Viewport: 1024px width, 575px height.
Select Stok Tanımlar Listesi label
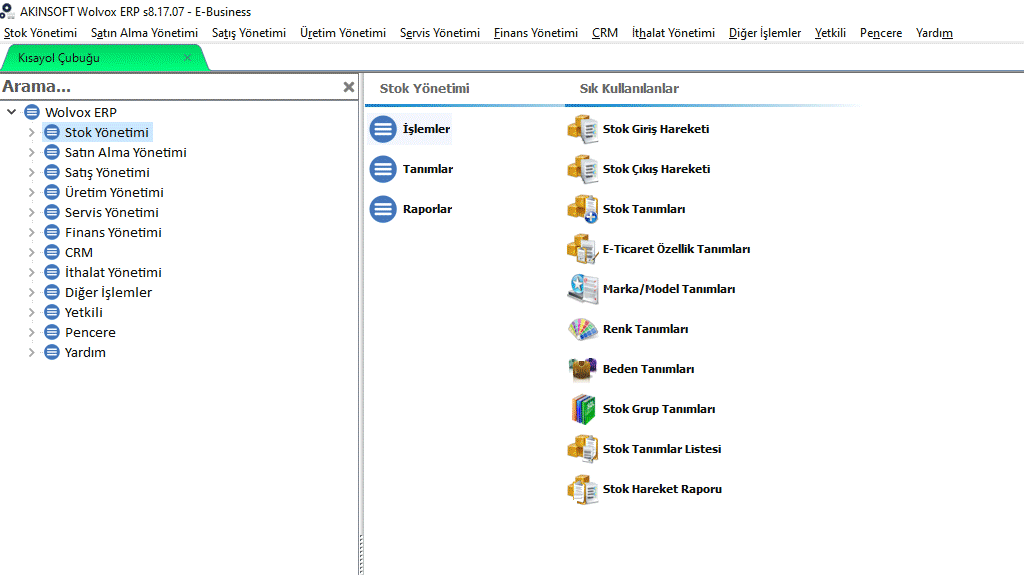click(662, 449)
